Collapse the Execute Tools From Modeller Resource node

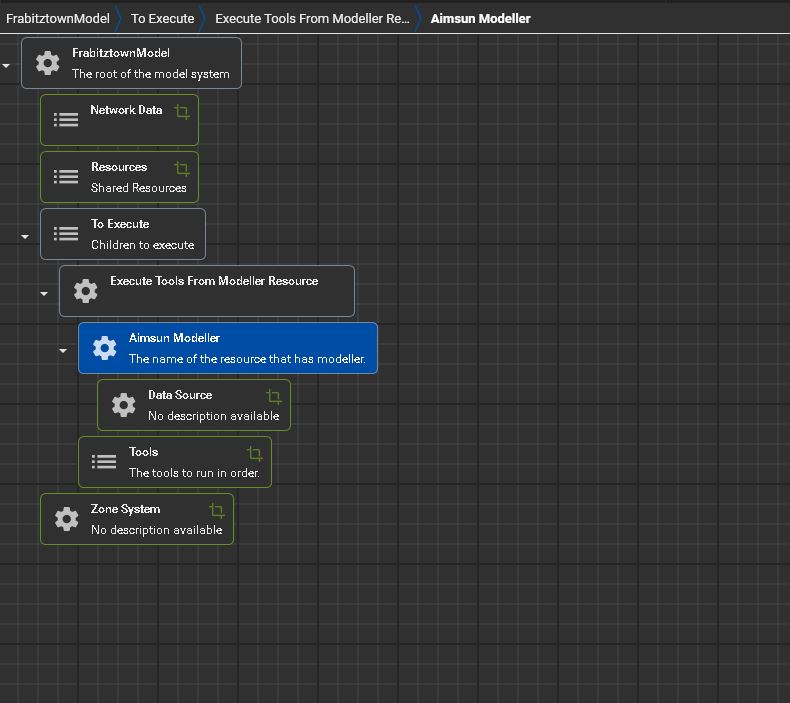coord(44,293)
